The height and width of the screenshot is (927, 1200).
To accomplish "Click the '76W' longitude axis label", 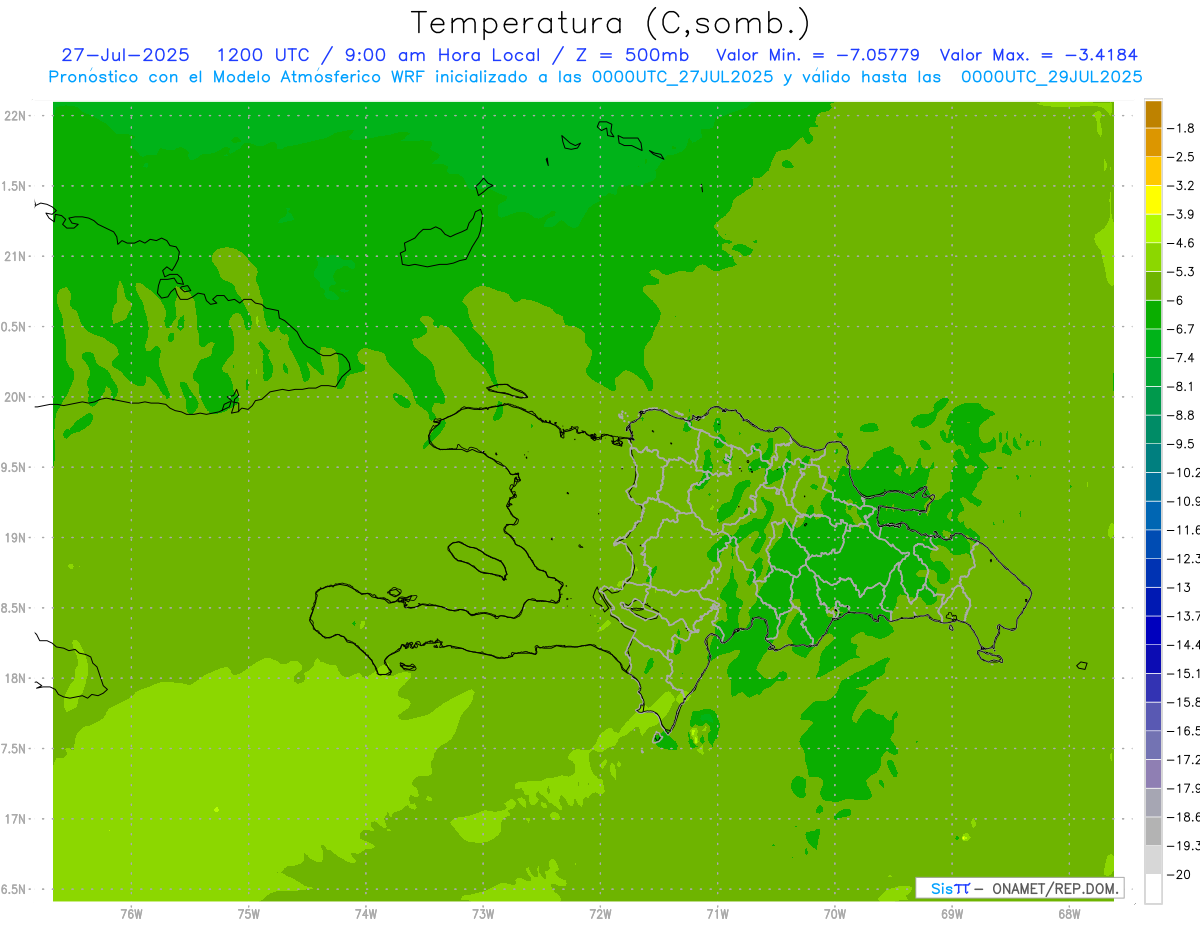I will coord(131,913).
